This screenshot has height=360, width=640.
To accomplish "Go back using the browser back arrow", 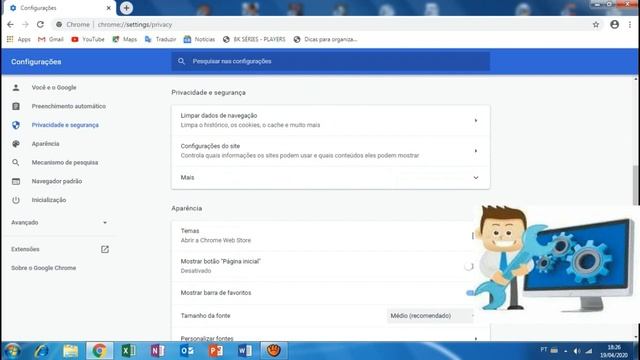I will (10, 24).
